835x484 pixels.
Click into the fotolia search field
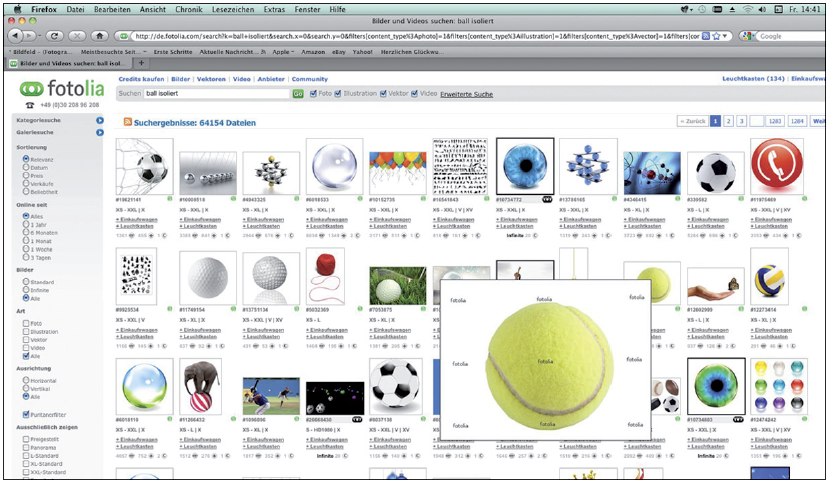click(217, 93)
